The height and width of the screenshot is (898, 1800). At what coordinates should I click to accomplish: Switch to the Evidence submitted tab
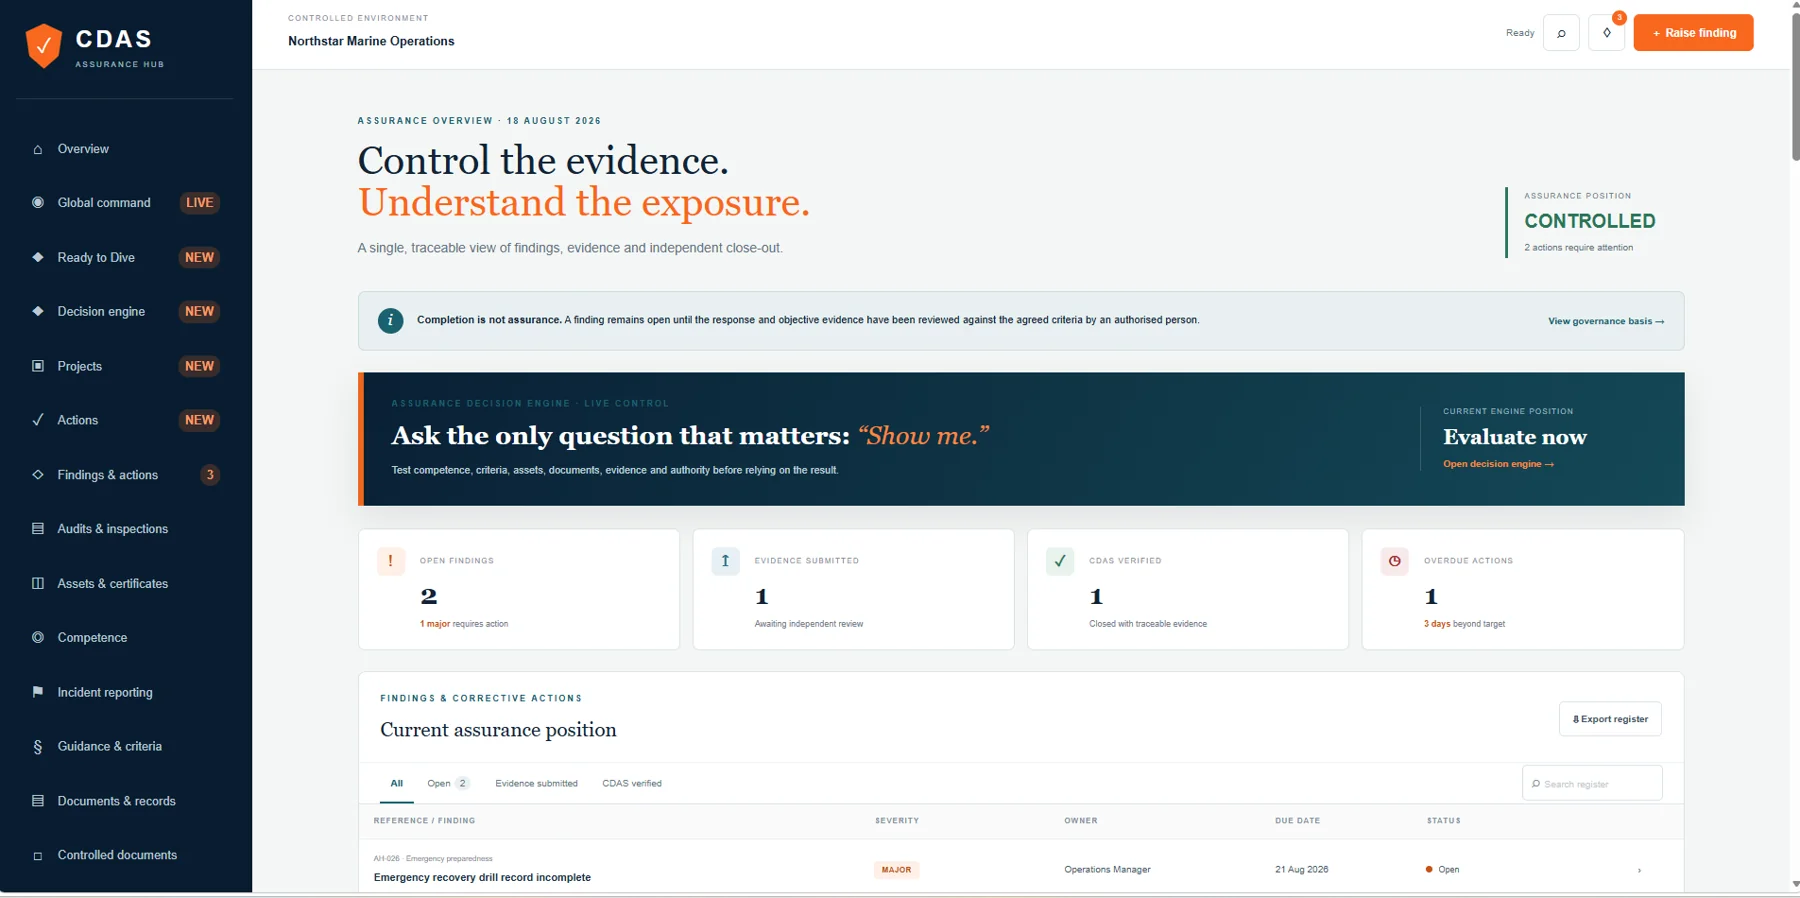(x=536, y=783)
